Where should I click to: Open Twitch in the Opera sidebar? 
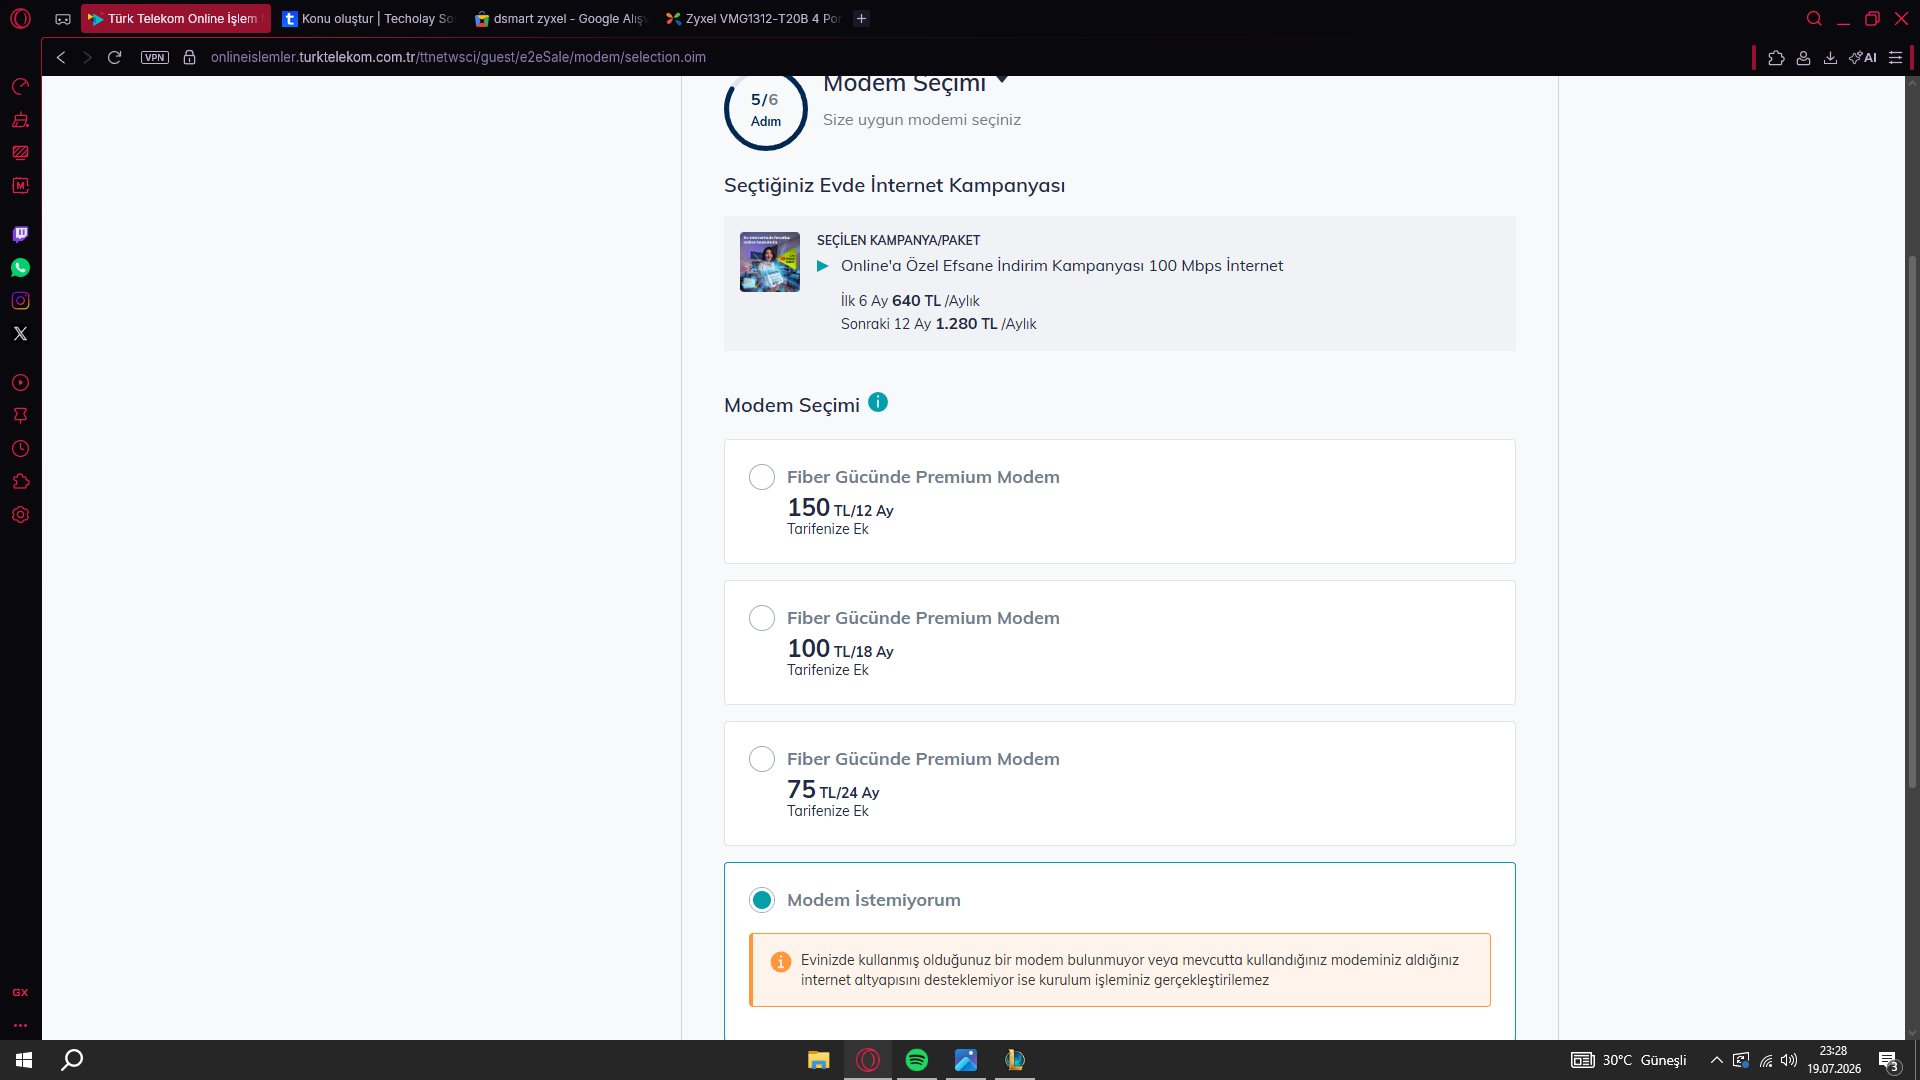coord(20,234)
